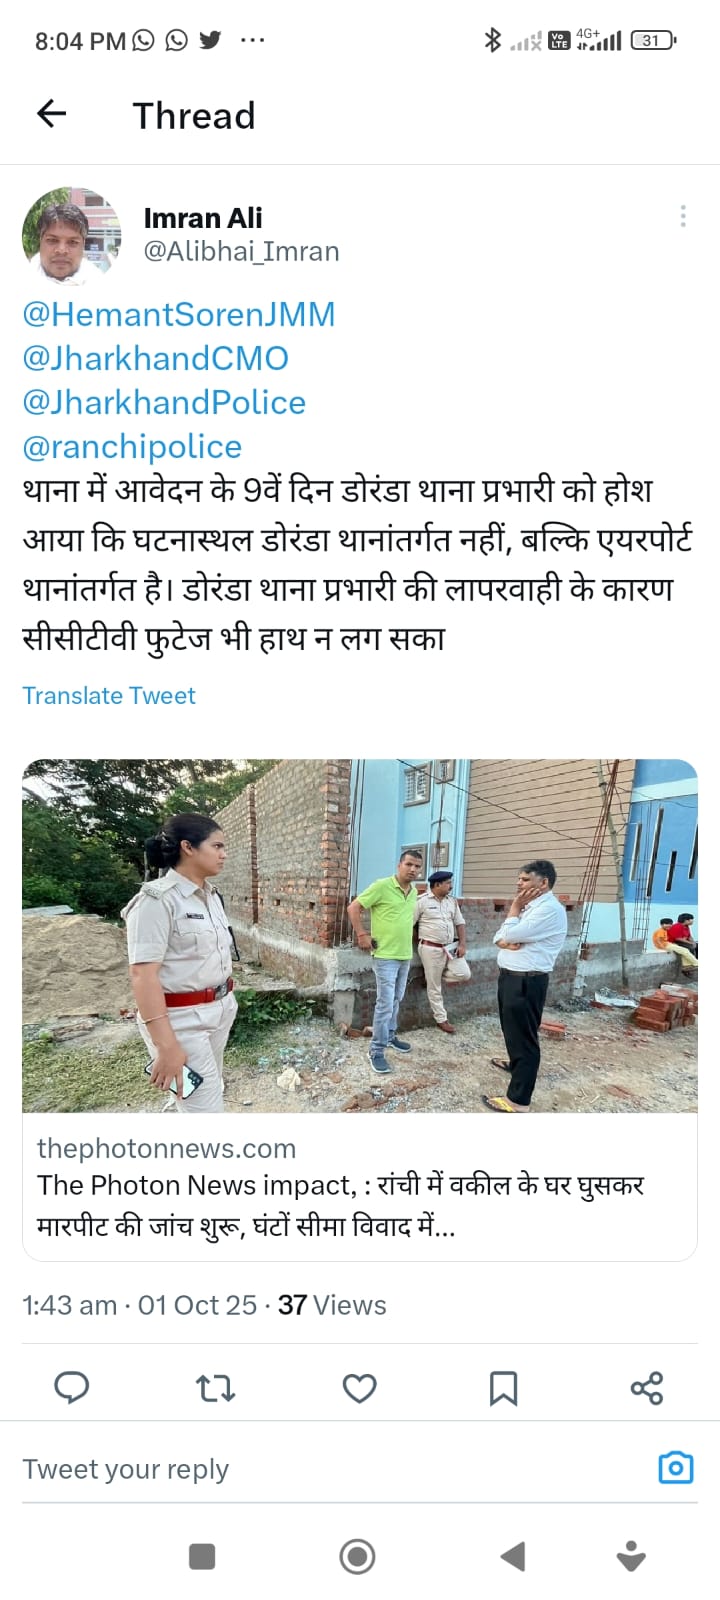The width and height of the screenshot is (720, 1600).
Task: Open the @JharkhandCMO mention
Action: tap(155, 358)
